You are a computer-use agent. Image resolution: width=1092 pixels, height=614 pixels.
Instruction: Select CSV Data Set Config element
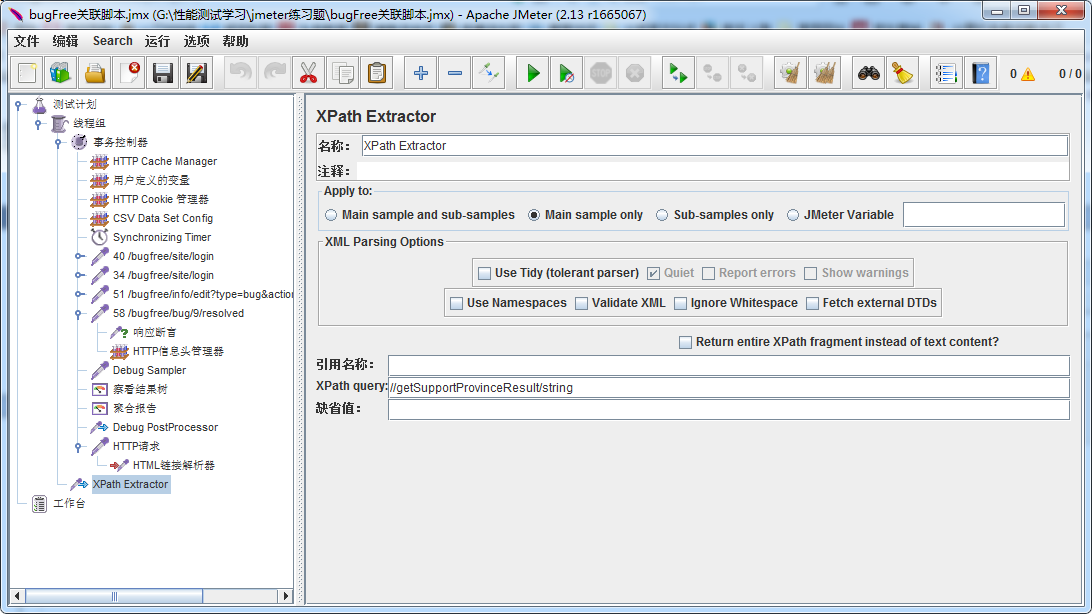pyautogui.click(x=163, y=218)
